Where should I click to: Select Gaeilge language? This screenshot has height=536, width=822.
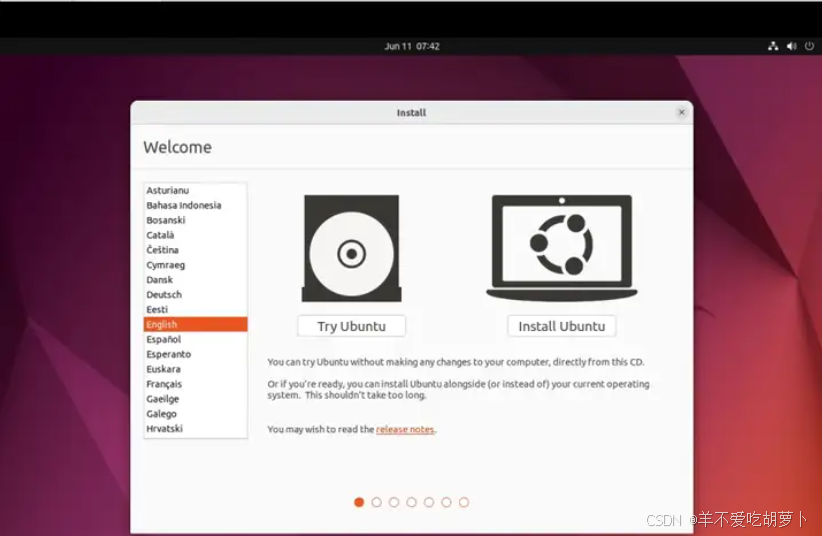195,399
